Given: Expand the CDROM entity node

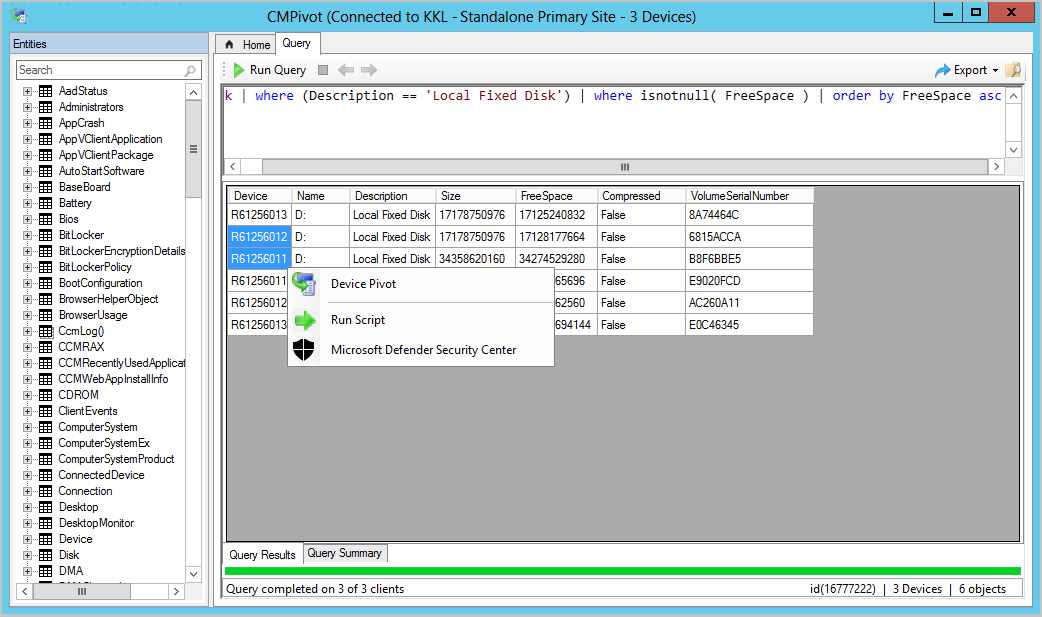Looking at the screenshot, I should pyautogui.click(x=27, y=395).
